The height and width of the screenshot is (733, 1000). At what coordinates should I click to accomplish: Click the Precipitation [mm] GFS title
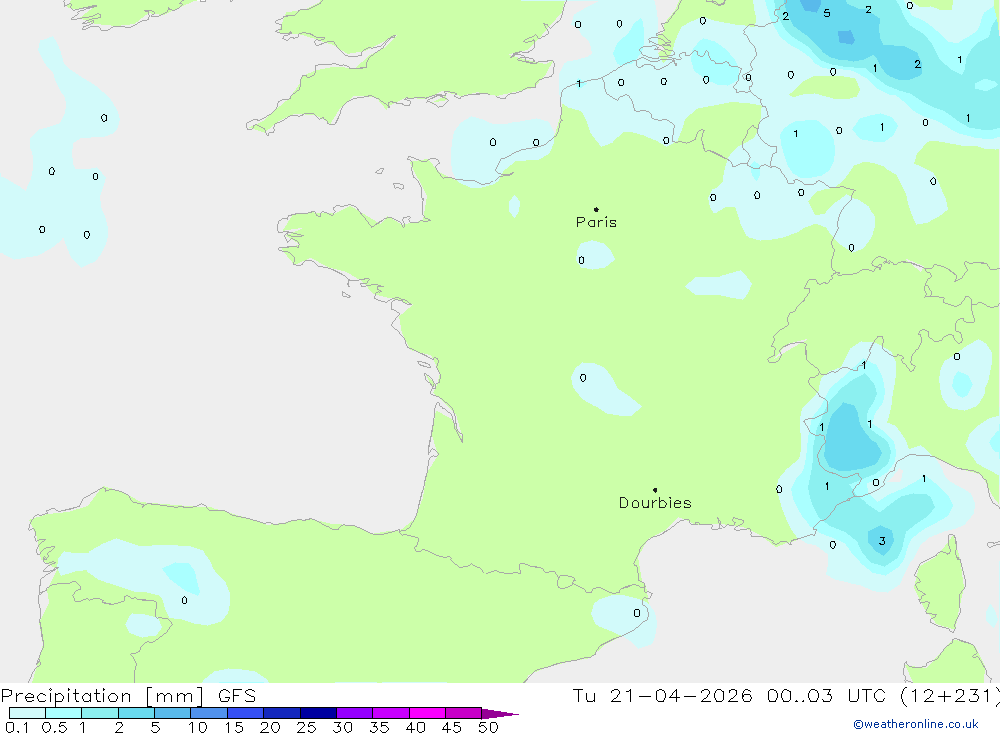(x=128, y=695)
